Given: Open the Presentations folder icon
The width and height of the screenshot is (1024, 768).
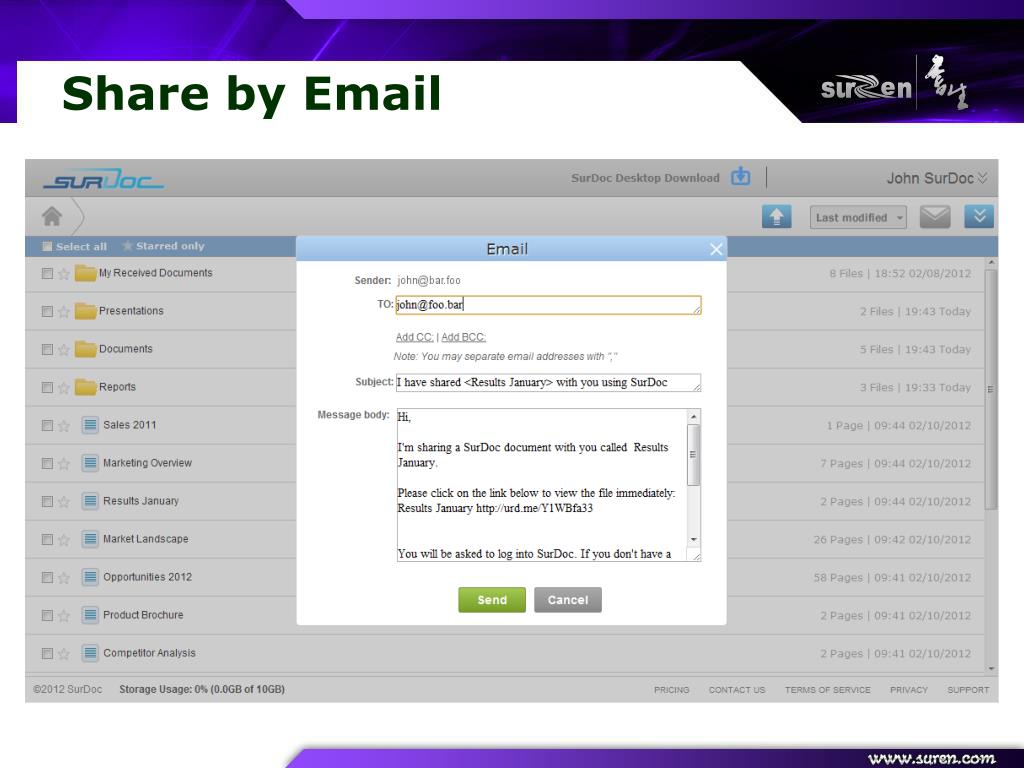Looking at the screenshot, I should tap(86, 310).
